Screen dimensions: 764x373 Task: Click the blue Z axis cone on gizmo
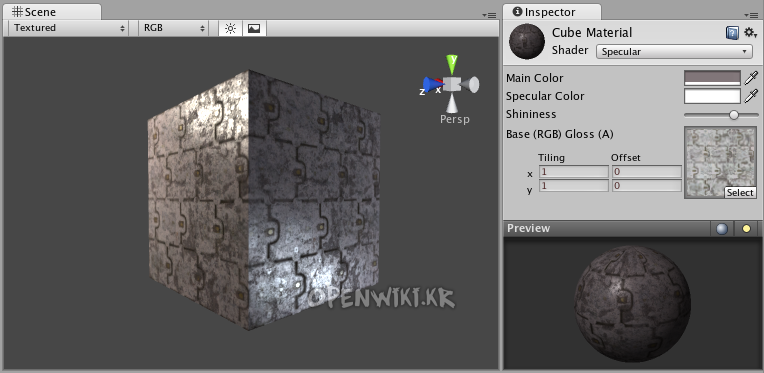pos(431,85)
